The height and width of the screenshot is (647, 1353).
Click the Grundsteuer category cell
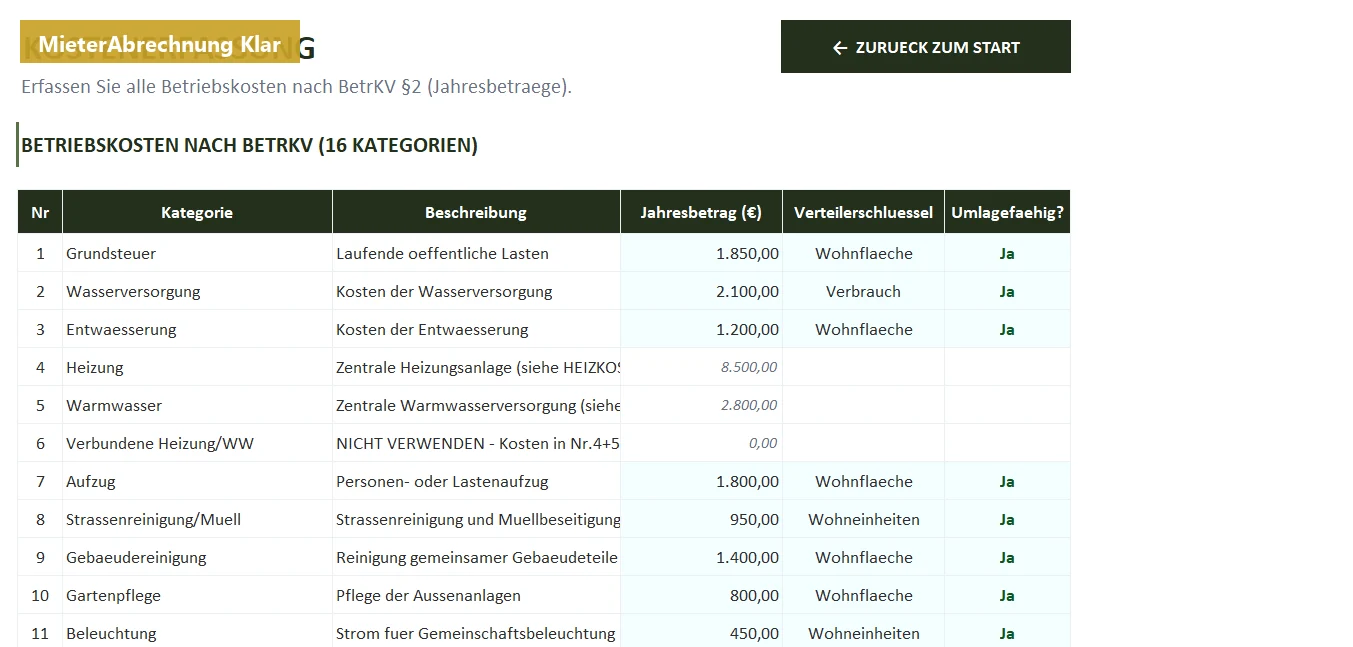[197, 253]
